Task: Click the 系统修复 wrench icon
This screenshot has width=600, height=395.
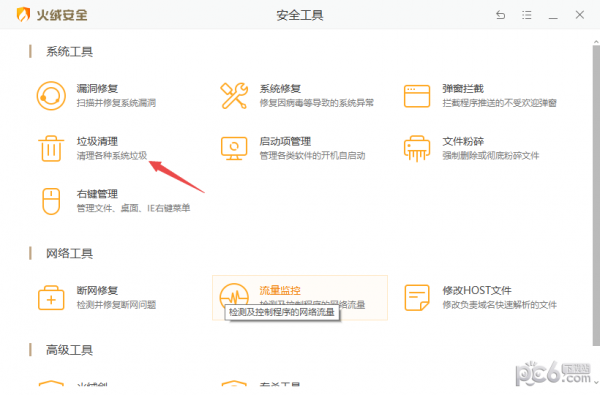Action: [x=234, y=96]
